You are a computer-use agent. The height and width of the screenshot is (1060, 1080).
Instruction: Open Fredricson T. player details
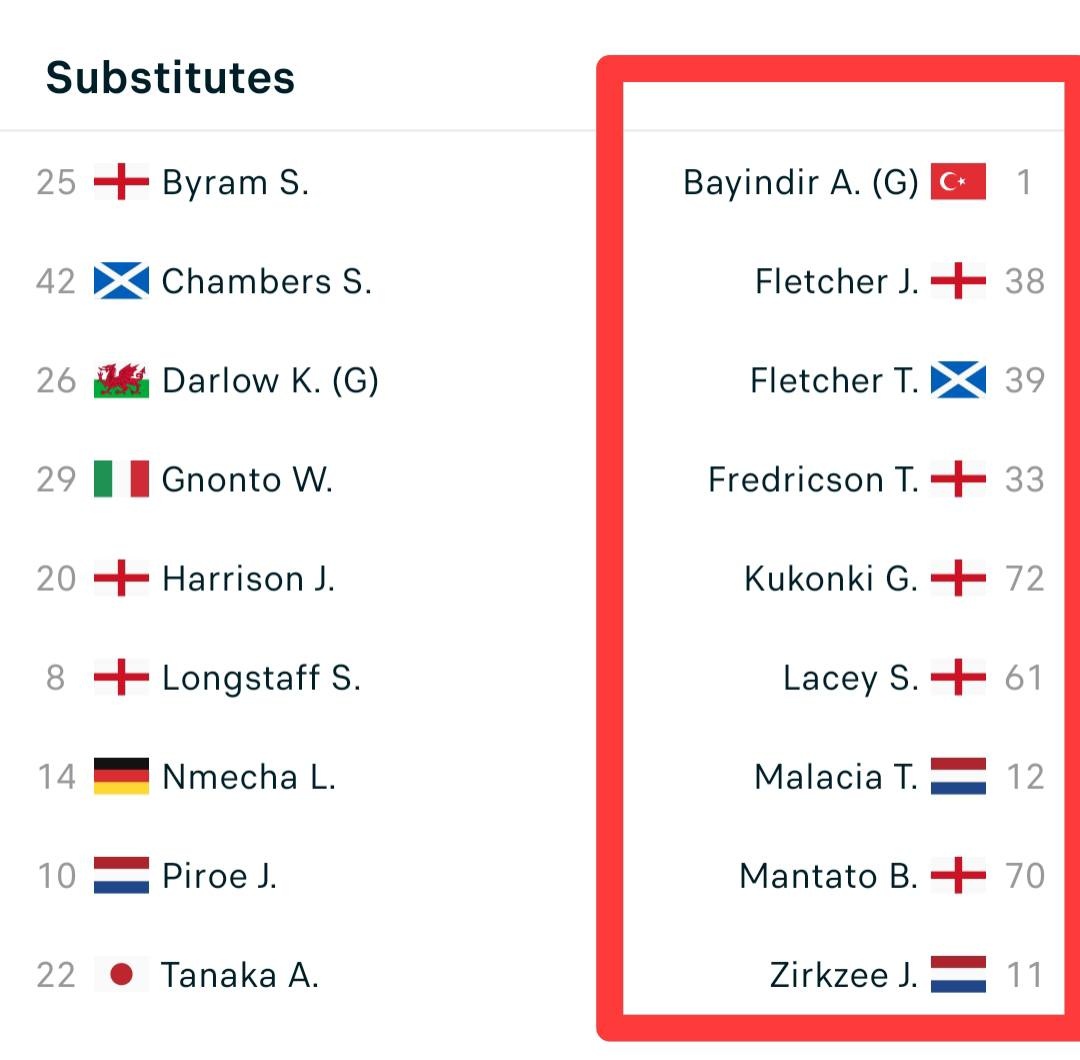click(x=812, y=480)
